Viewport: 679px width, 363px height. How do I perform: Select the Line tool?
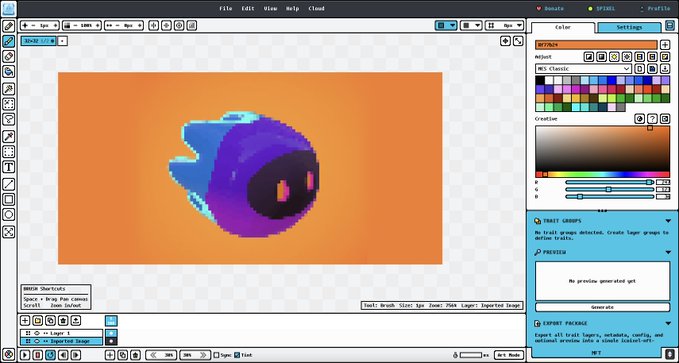(9, 184)
